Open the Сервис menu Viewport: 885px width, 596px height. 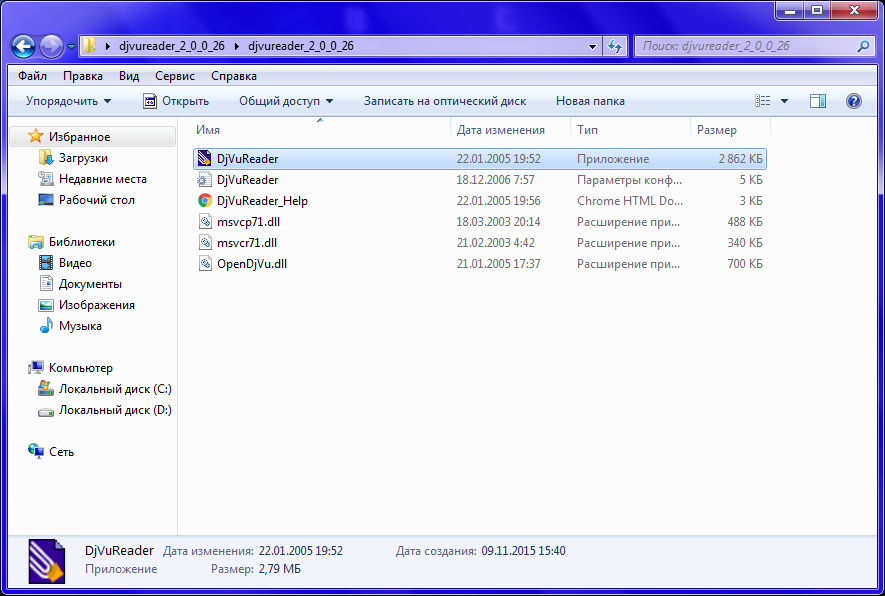coord(174,76)
